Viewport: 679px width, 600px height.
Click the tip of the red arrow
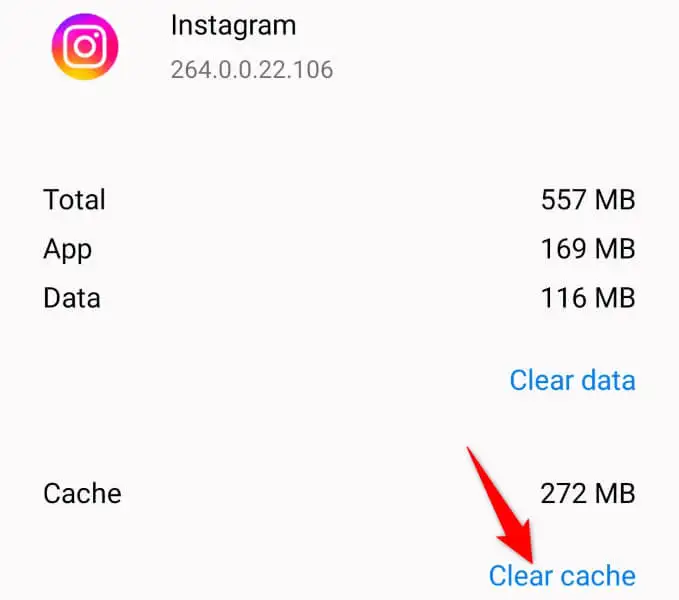[532, 560]
